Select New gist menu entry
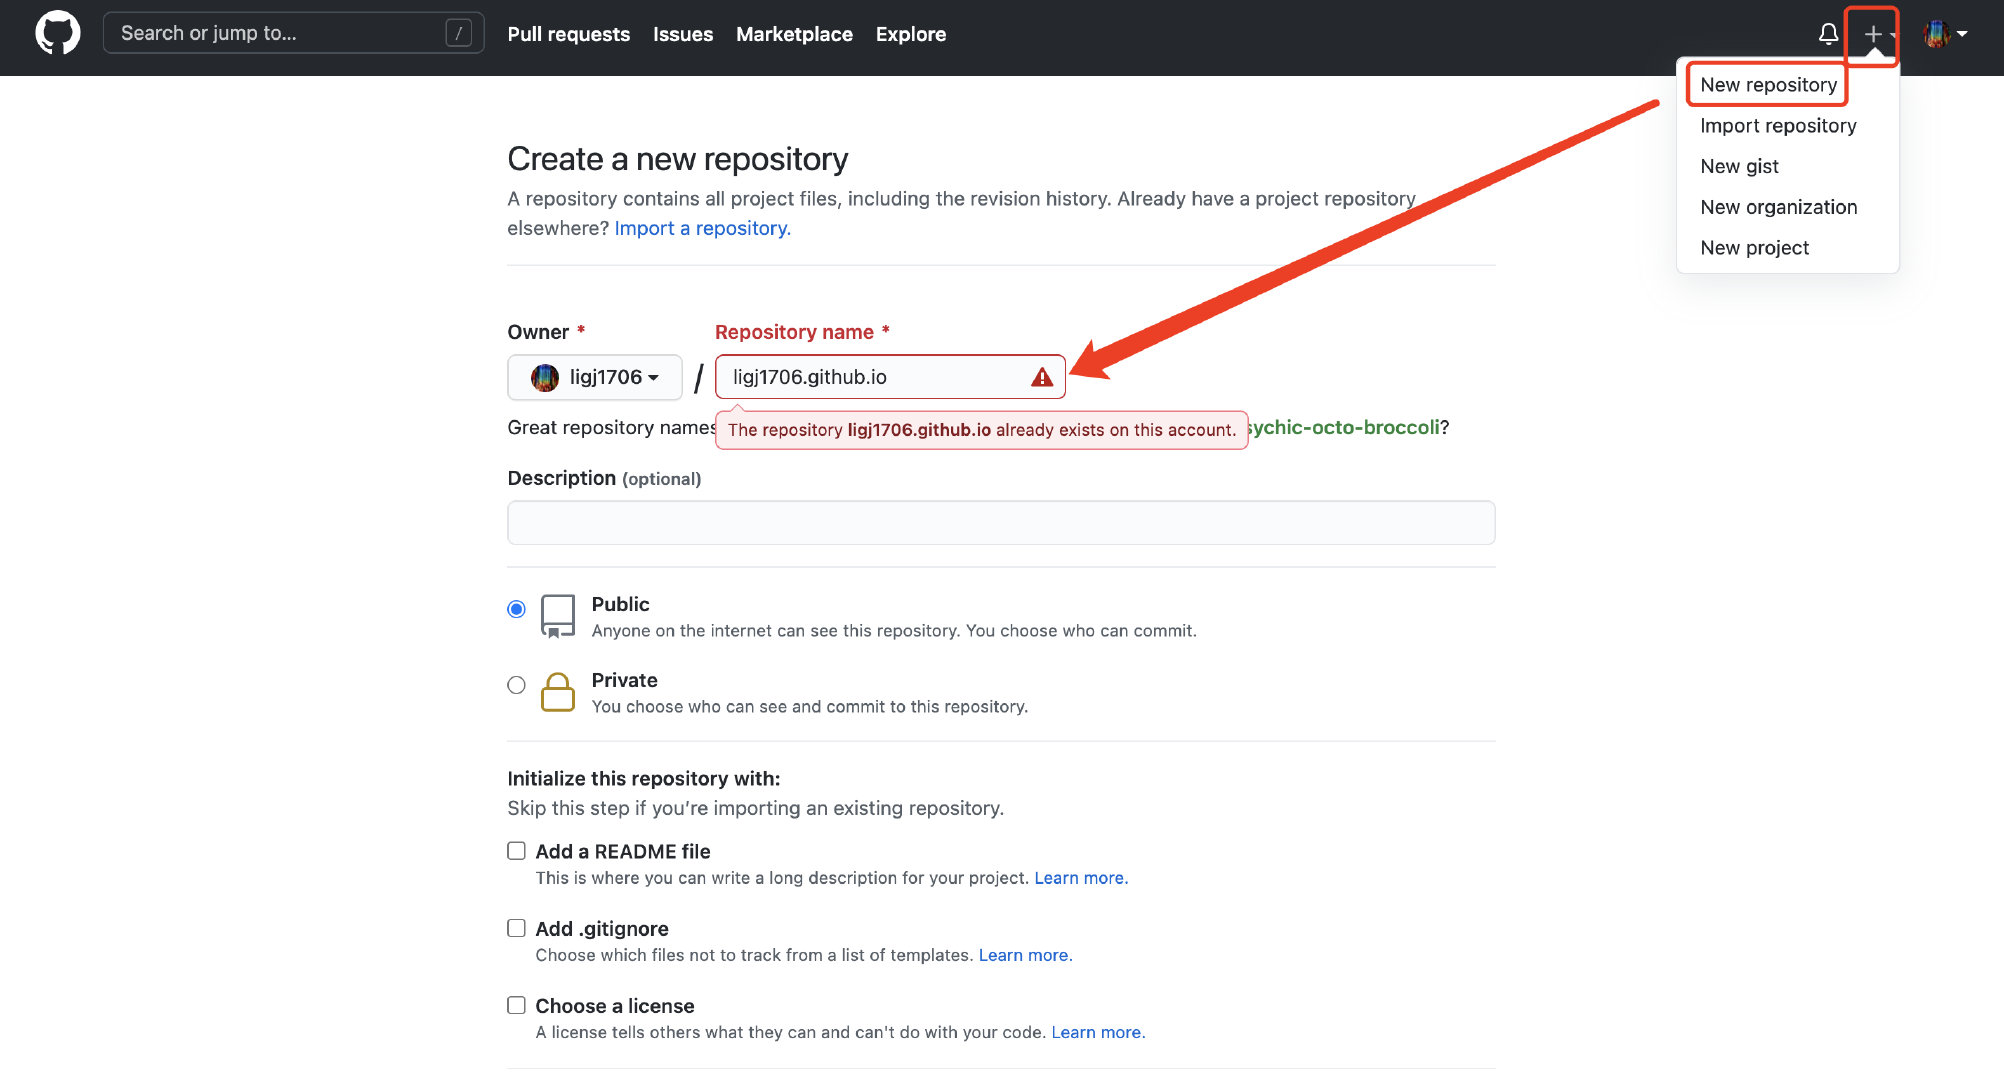This screenshot has width=2004, height=1080. click(x=1739, y=166)
